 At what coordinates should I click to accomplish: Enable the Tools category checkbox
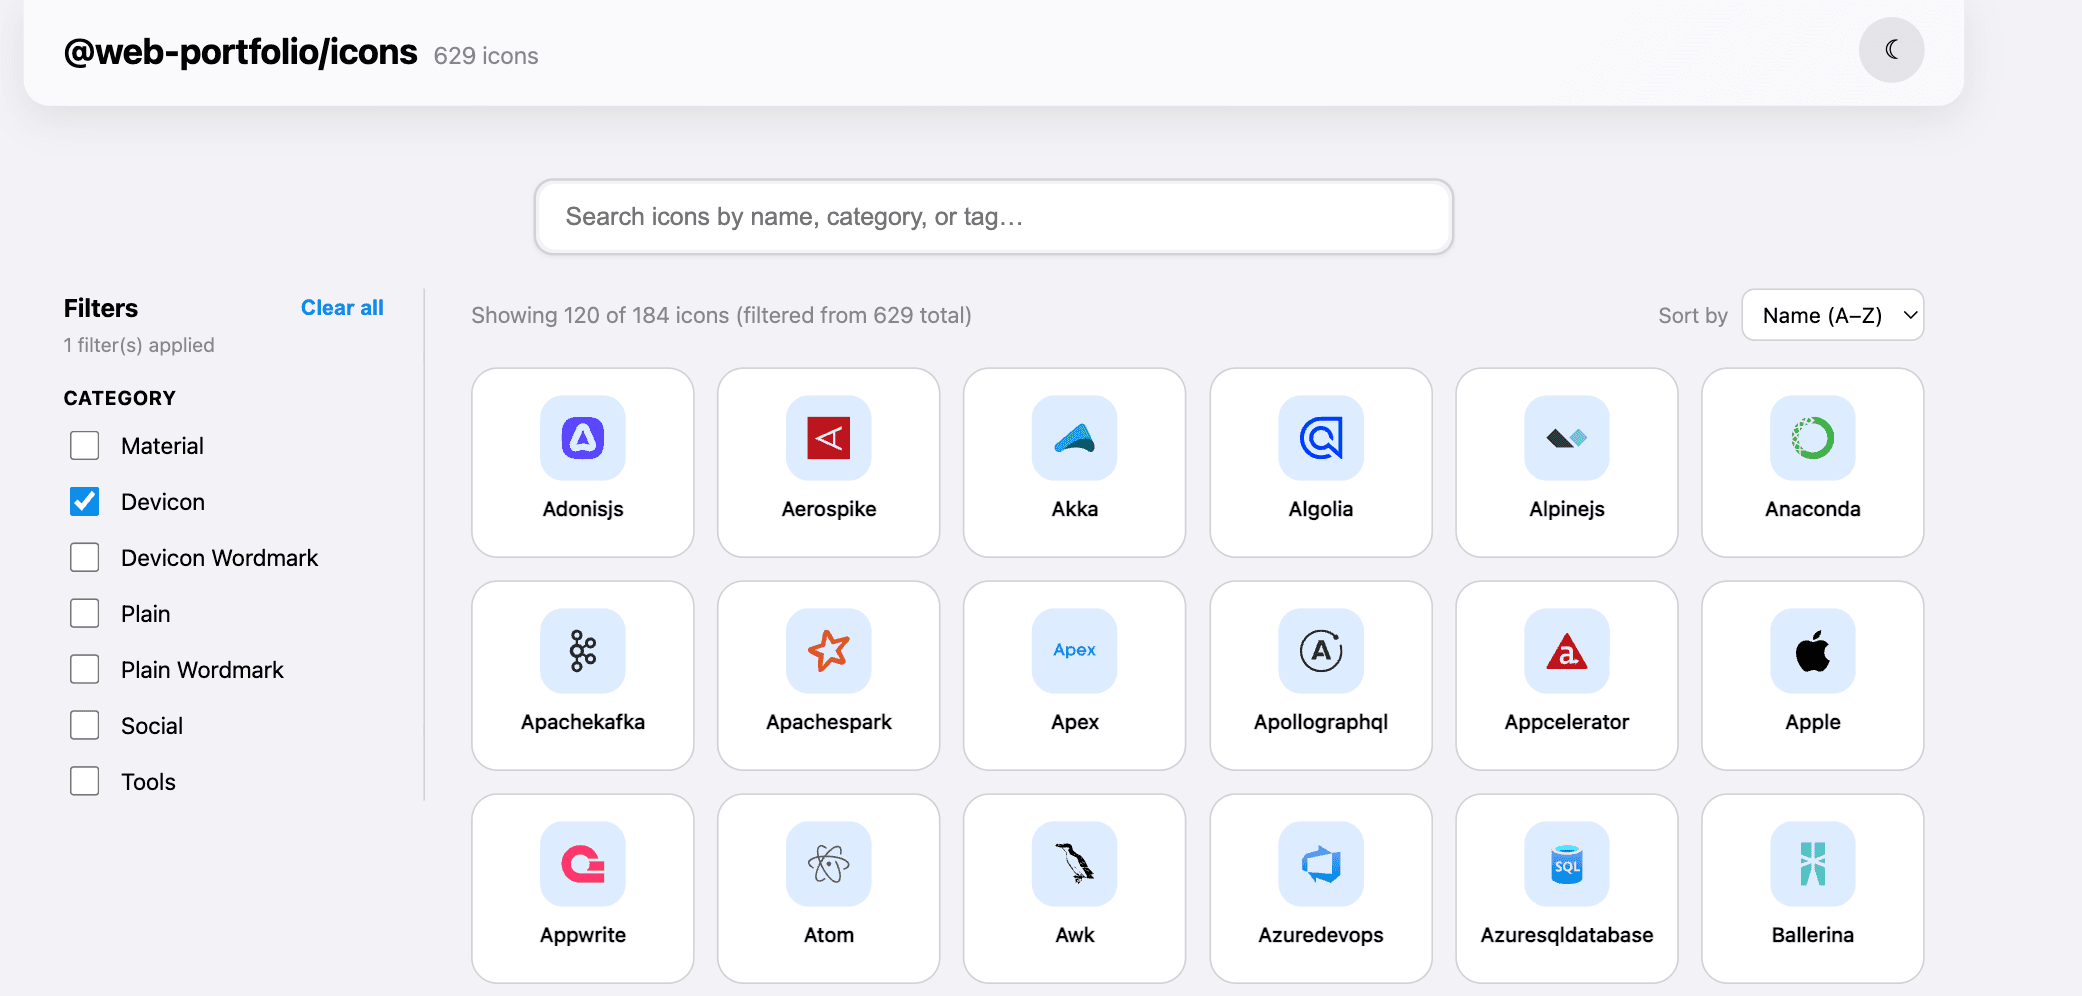85,782
